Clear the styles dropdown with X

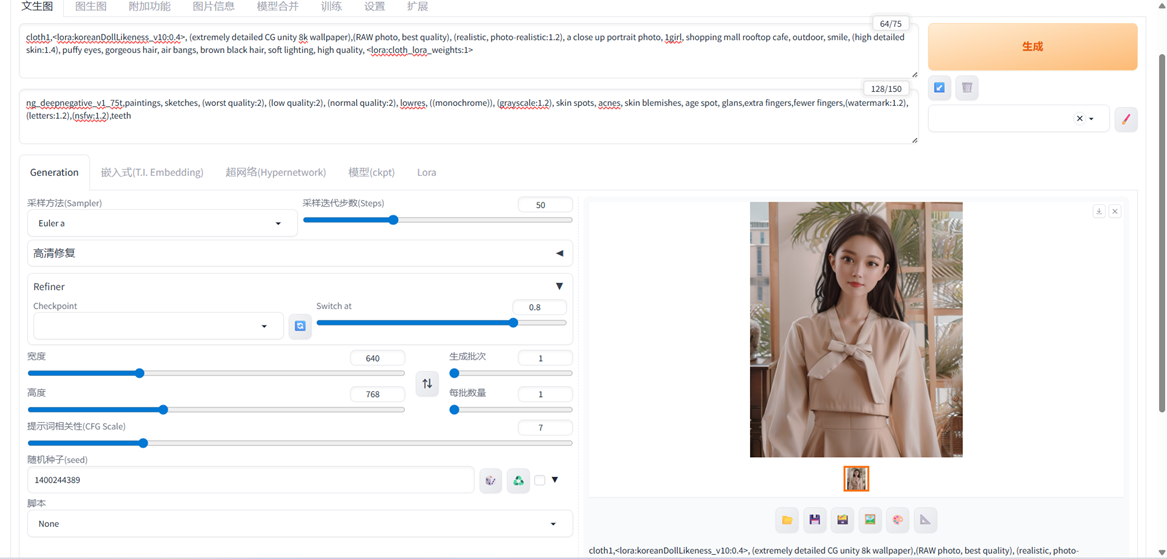(x=1079, y=119)
